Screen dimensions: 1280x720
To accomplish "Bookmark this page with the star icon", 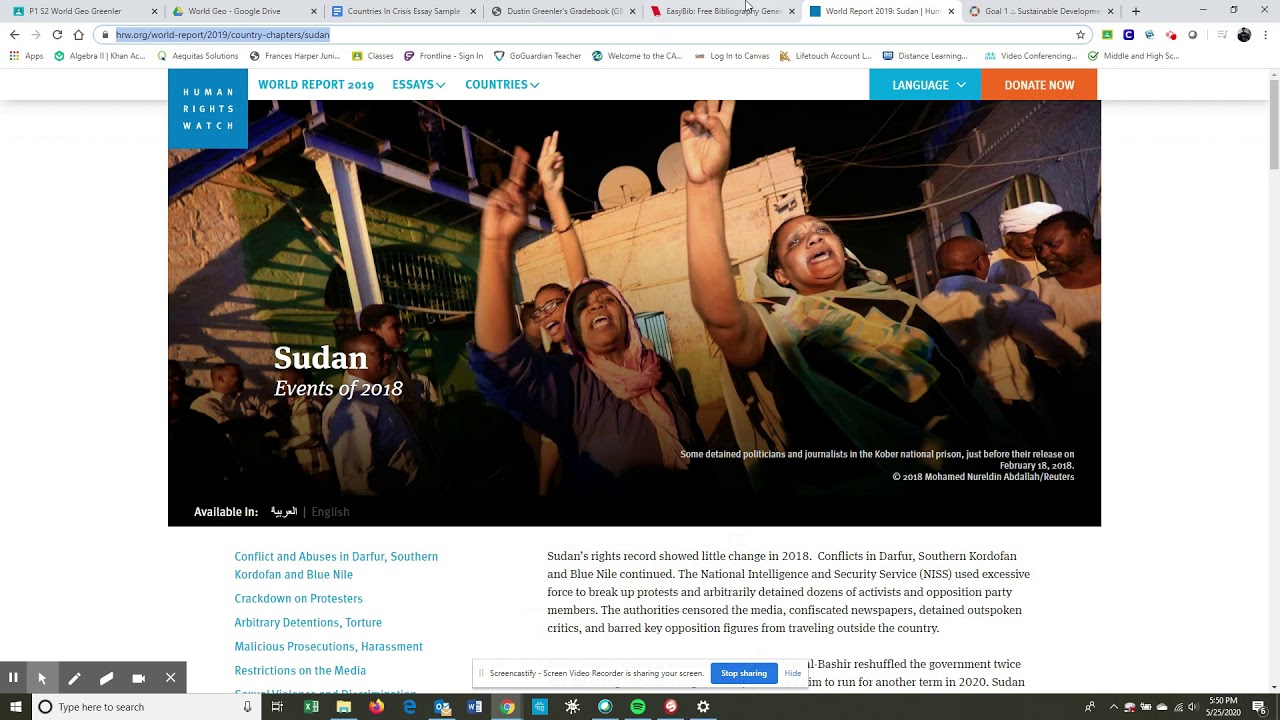I will tap(1080, 34).
